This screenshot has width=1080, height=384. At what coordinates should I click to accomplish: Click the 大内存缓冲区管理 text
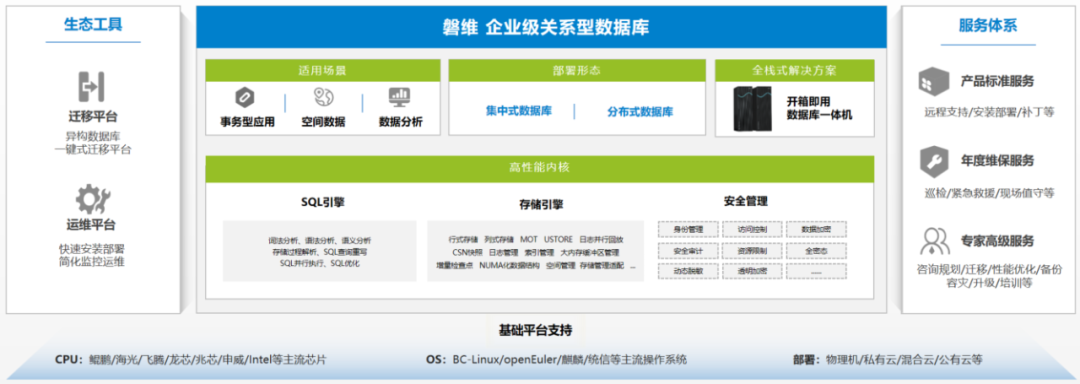coord(590,253)
